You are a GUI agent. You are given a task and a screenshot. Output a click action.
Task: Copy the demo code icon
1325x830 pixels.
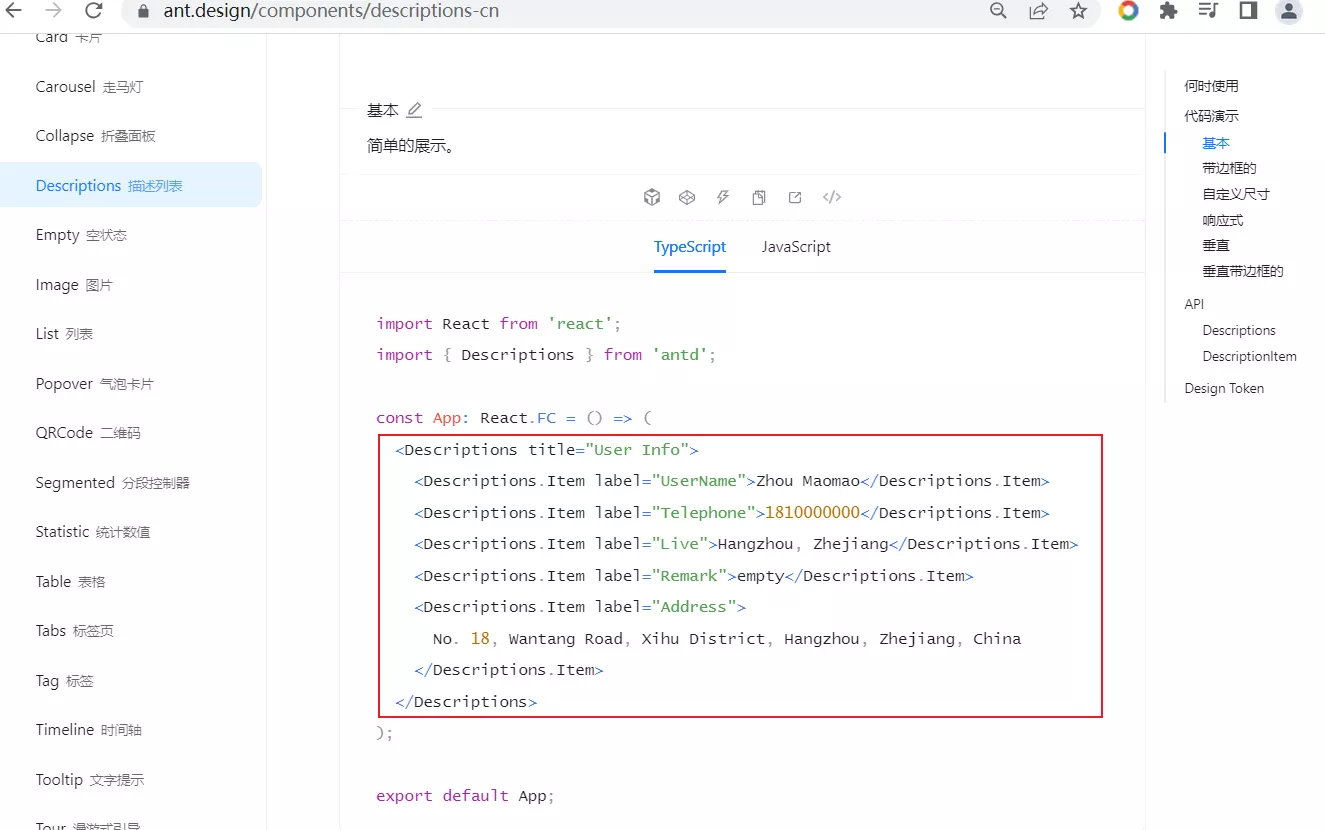[759, 197]
